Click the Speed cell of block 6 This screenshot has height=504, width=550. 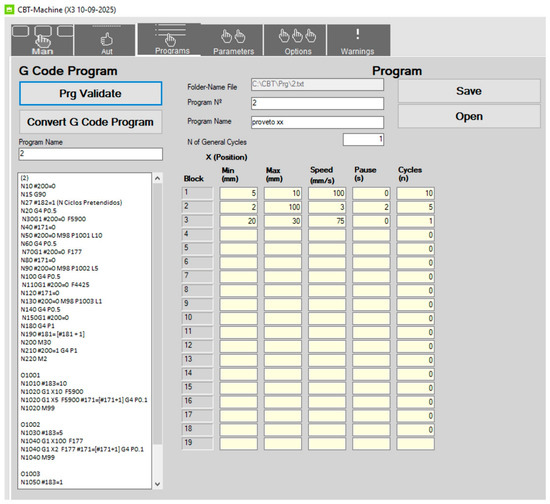(327, 263)
